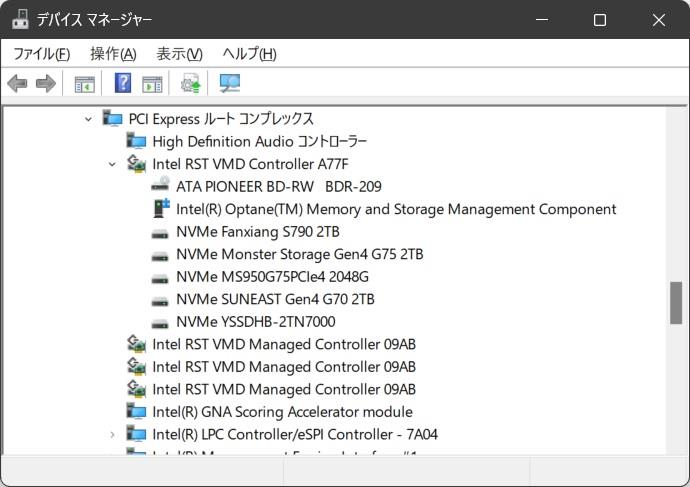The image size is (690, 487).
Task: Select Intel RST VMD Controller A77F label
Action: [250, 164]
